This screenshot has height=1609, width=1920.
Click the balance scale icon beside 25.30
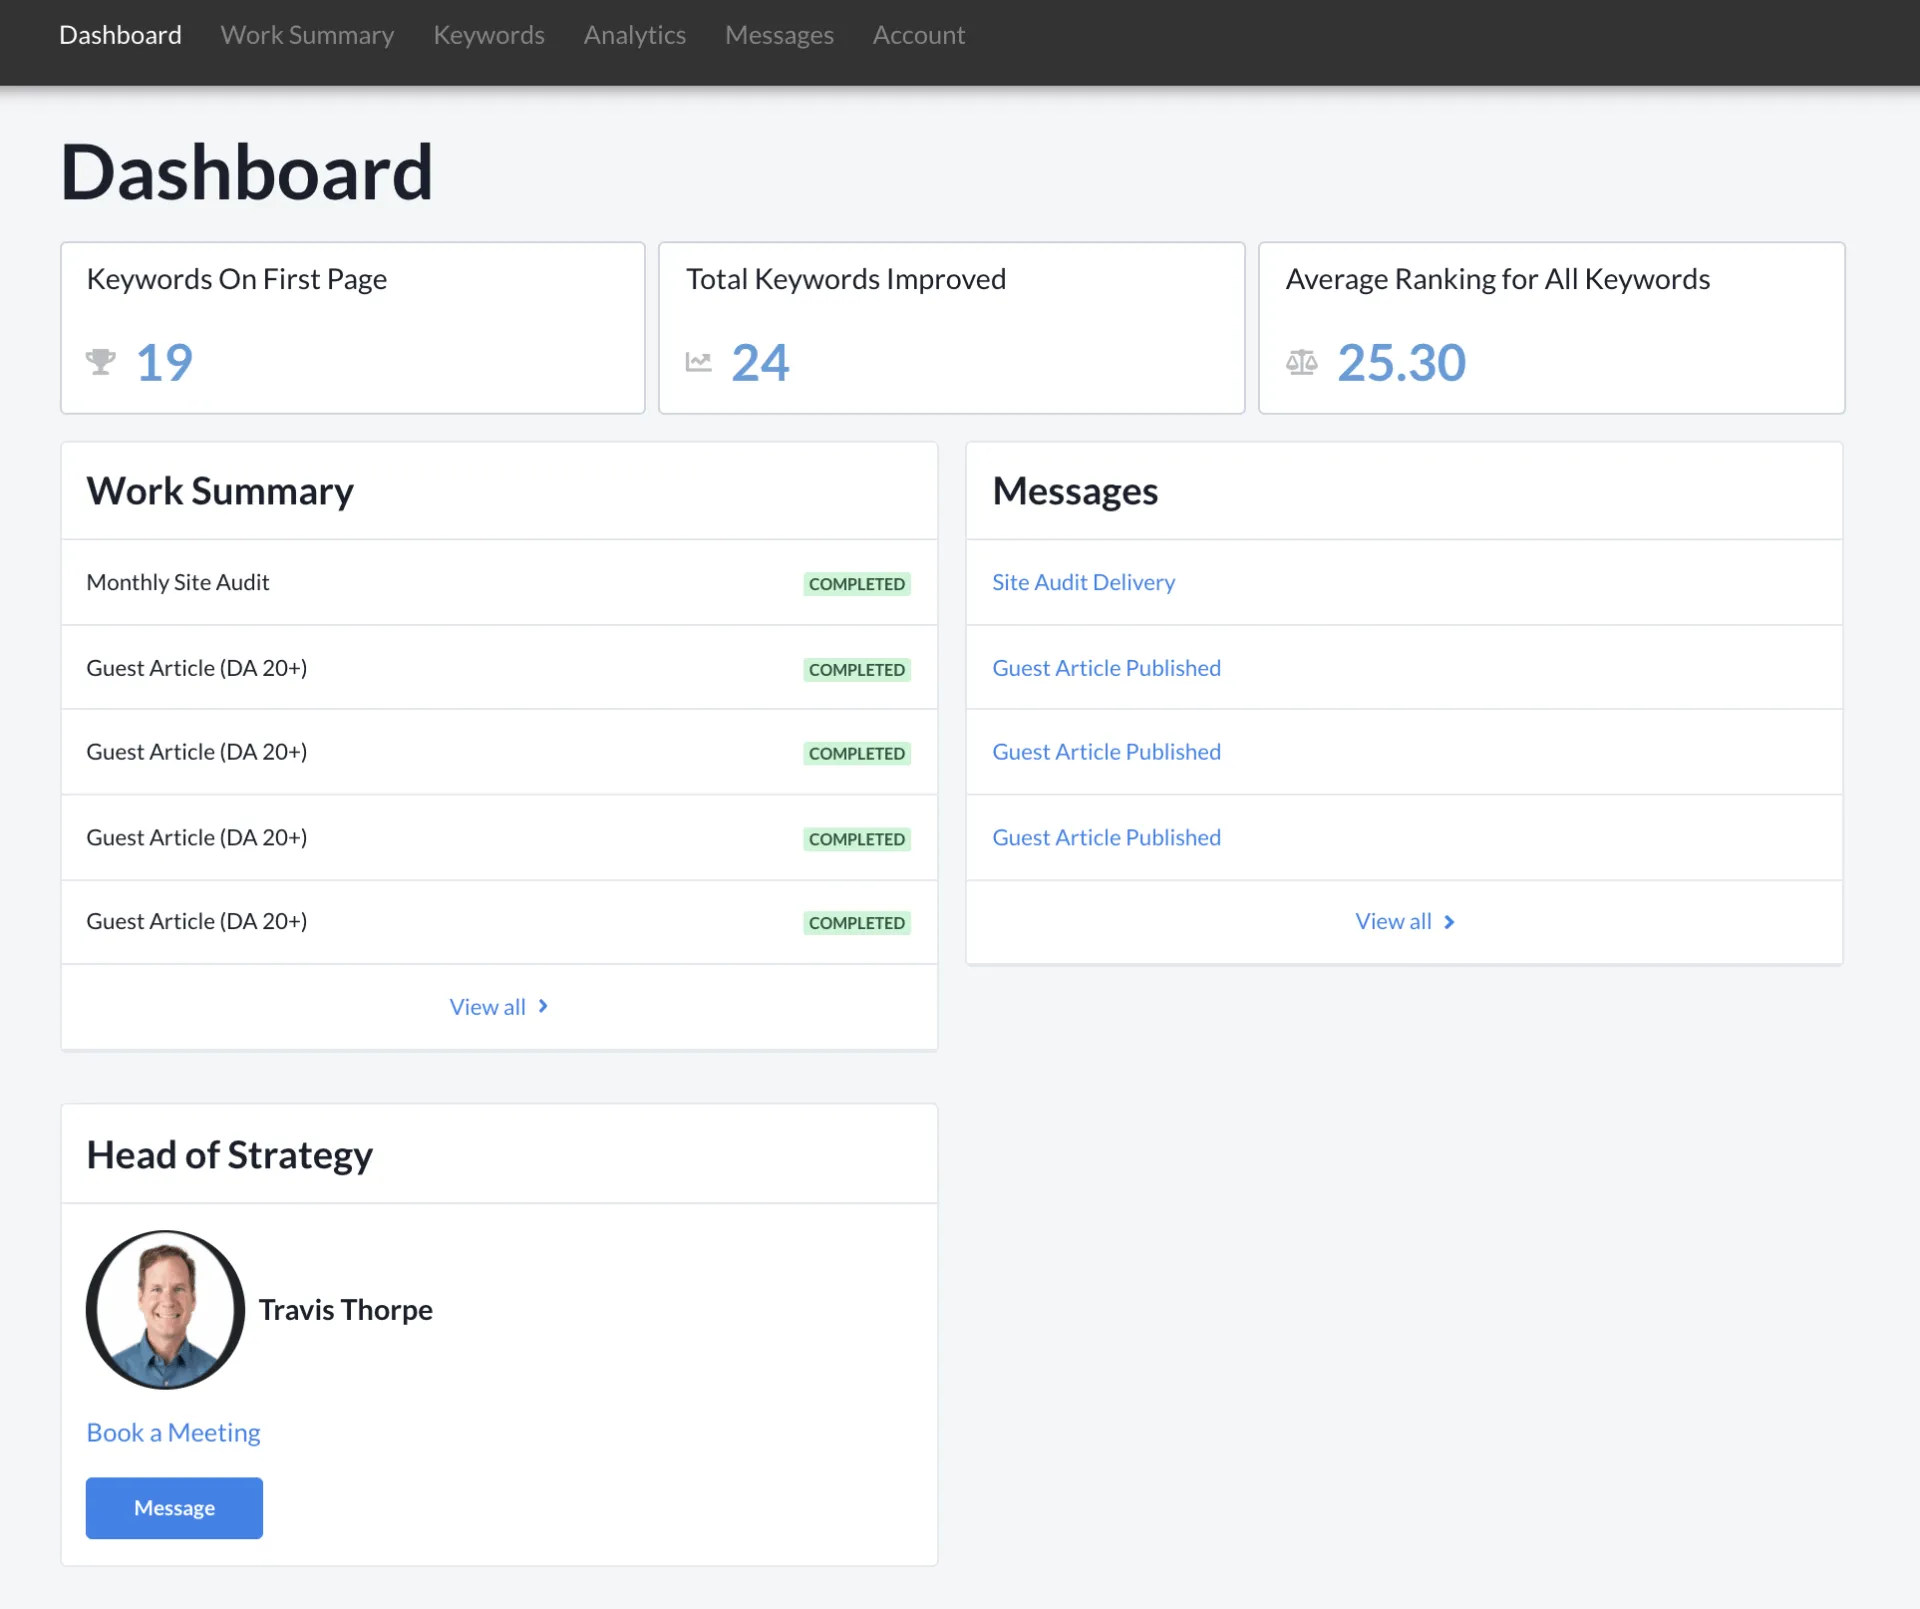click(1301, 362)
